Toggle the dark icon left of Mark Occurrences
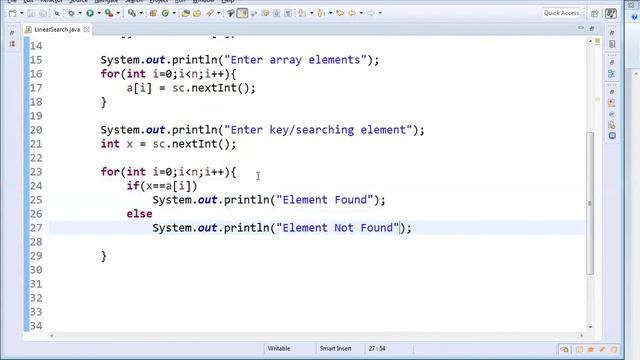 [231, 13]
